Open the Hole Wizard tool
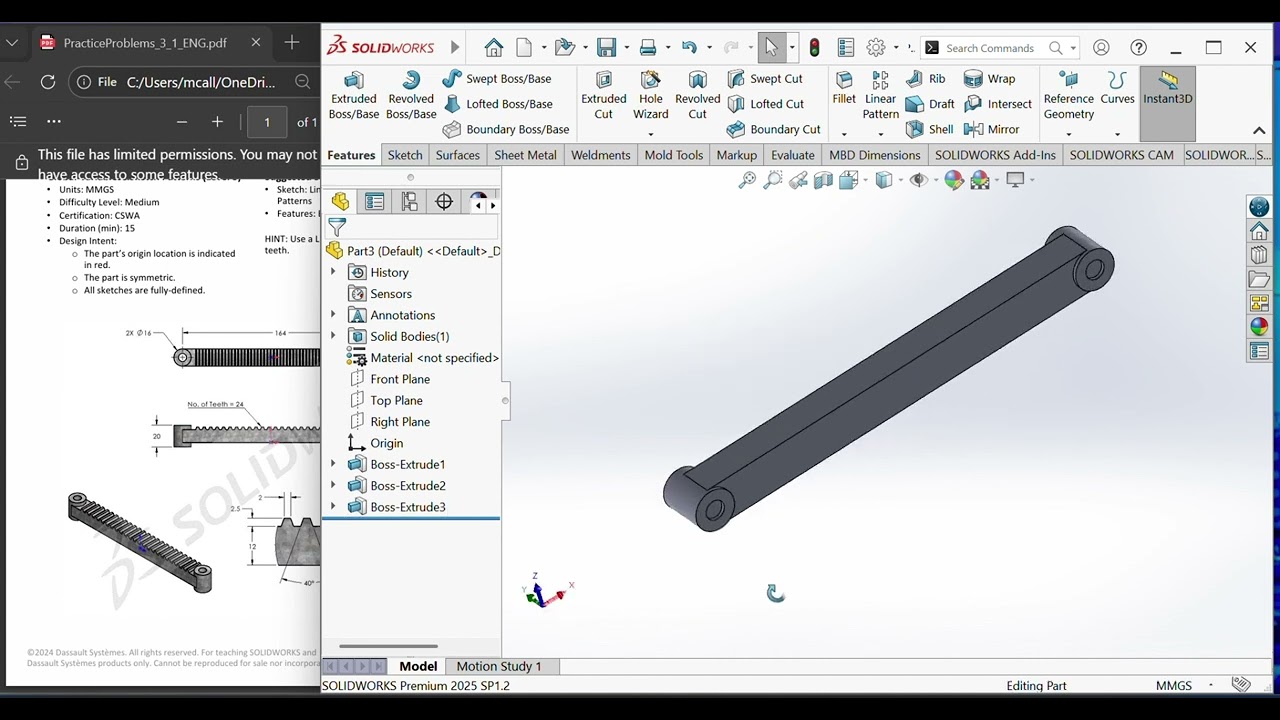 (651, 96)
